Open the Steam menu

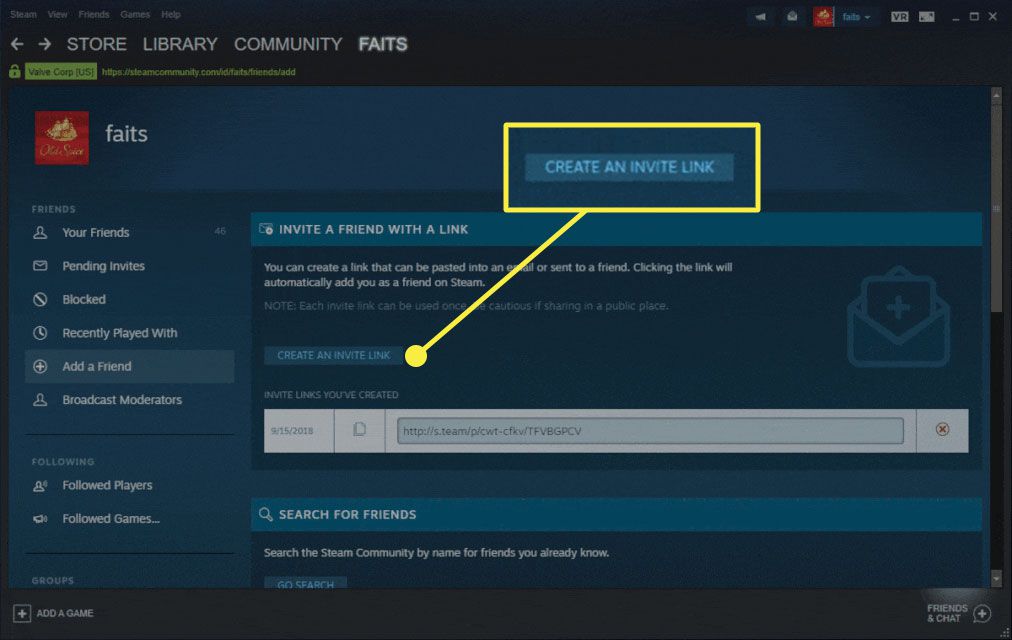click(23, 14)
